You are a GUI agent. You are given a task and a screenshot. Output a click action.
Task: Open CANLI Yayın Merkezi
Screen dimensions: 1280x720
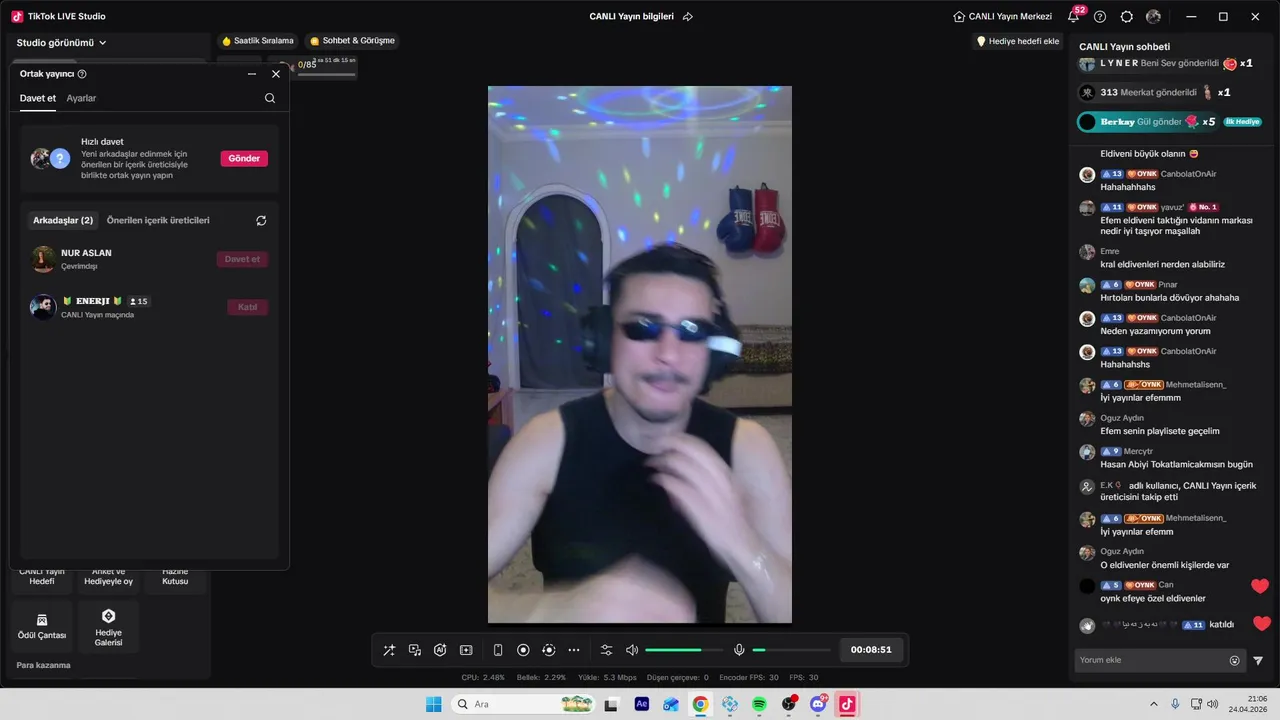pos(1003,16)
